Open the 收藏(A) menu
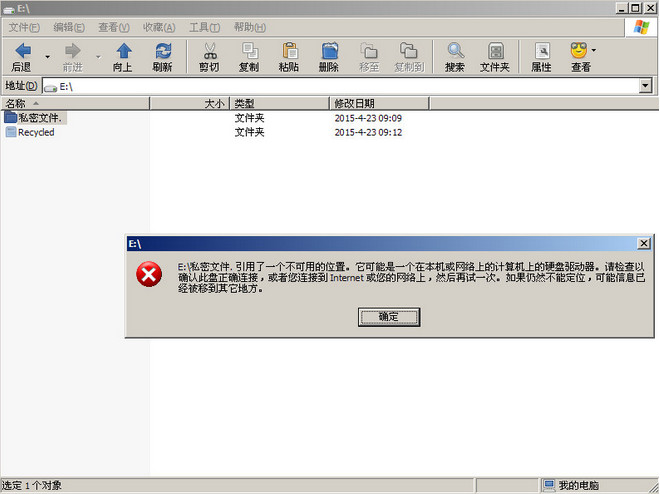660x494 pixels. pos(159,27)
